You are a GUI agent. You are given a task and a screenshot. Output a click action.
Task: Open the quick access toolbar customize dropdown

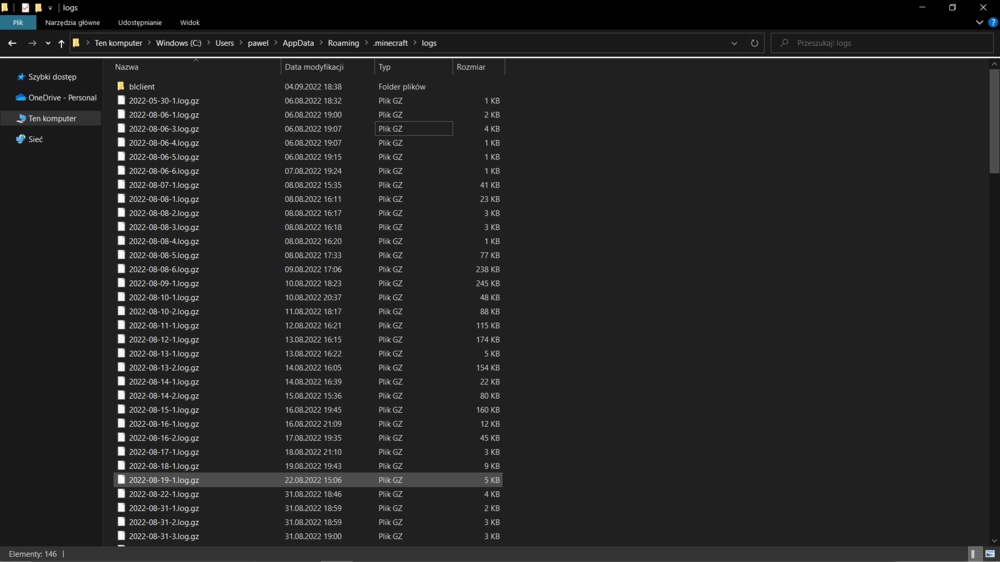click(50, 8)
